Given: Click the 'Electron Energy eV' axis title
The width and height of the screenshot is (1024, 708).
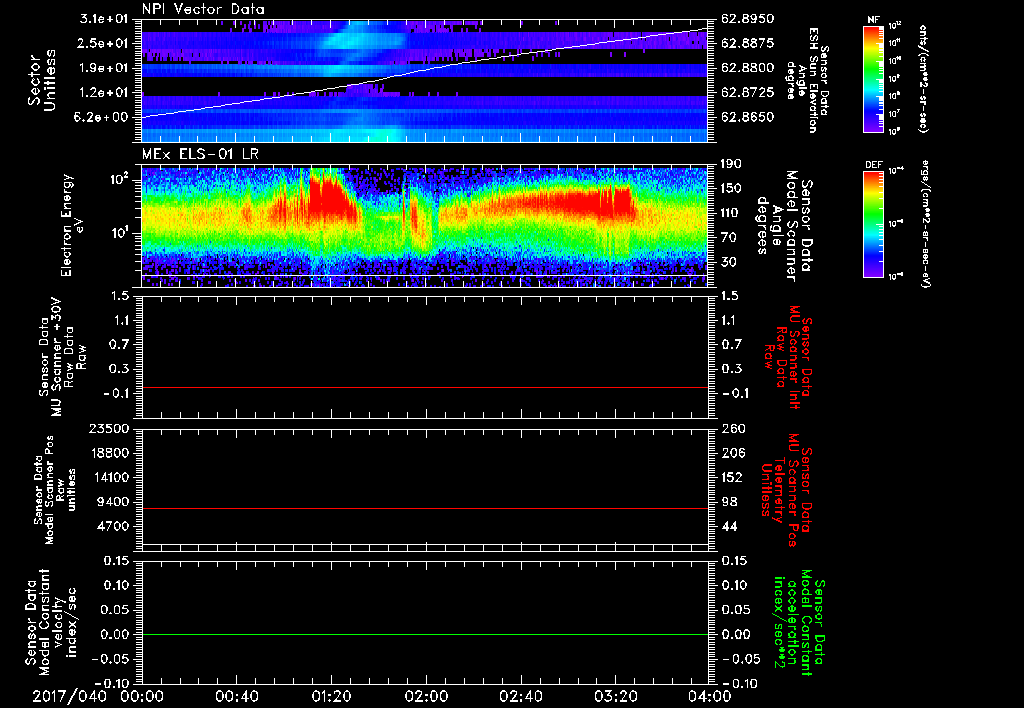Looking at the screenshot, I should tap(74, 226).
